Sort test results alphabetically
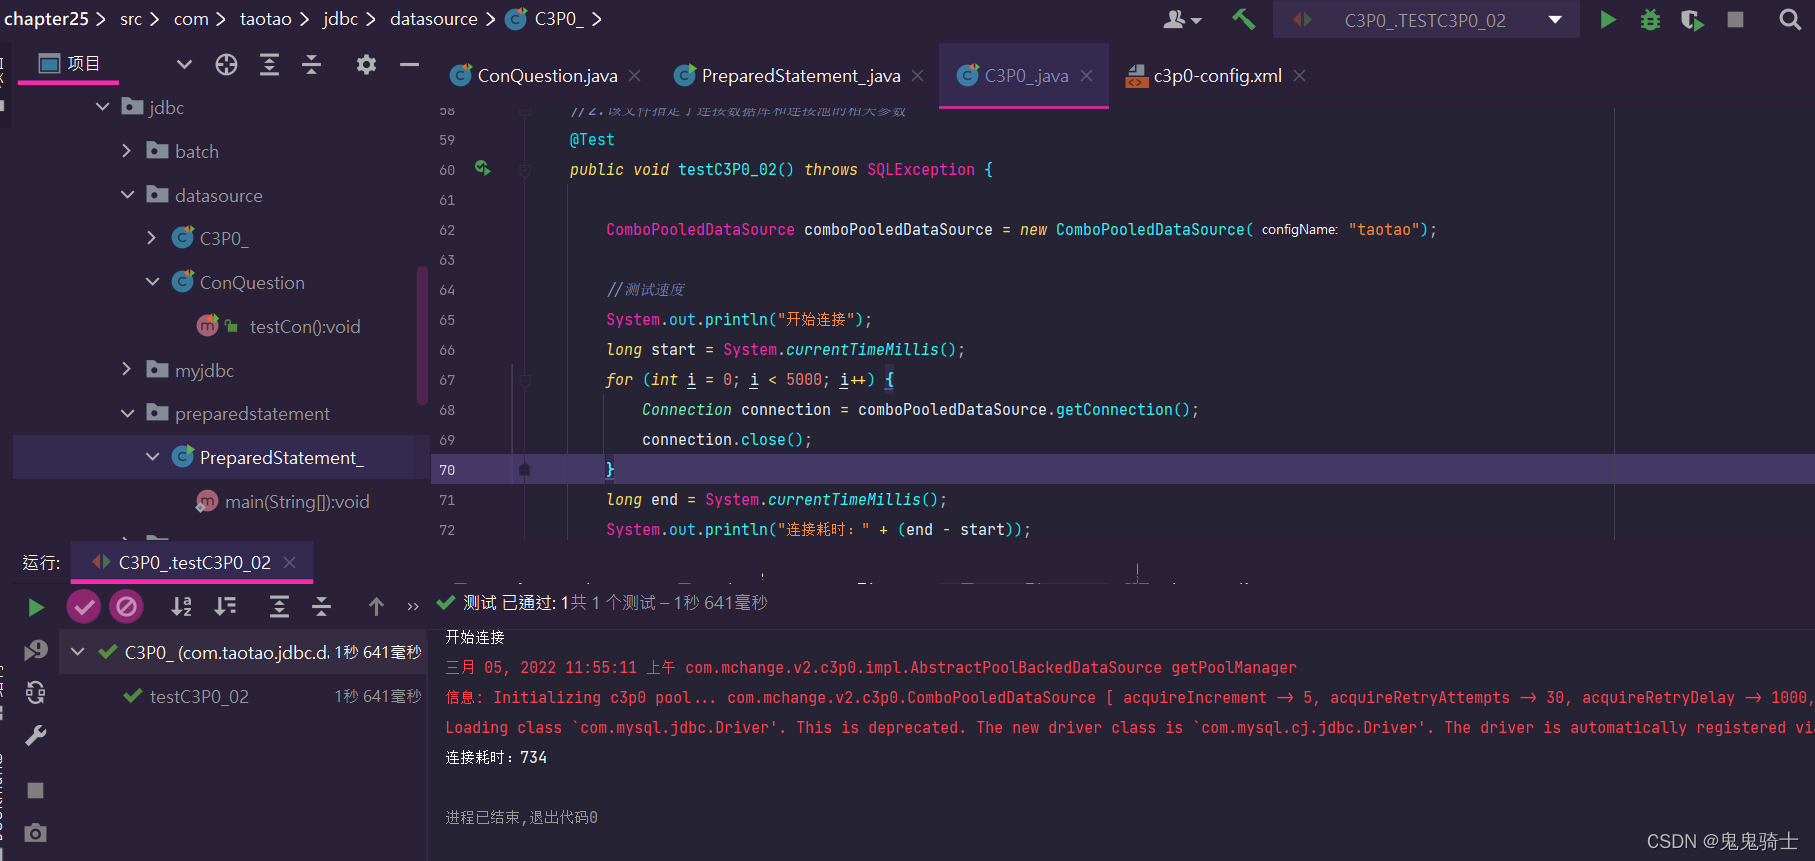1815x861 pixels. pos(181,606)
